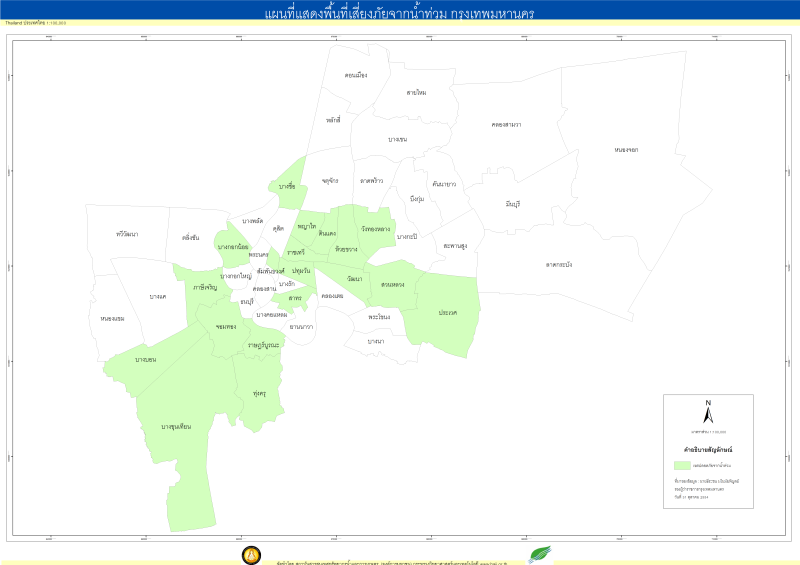Click the green flood-risk legend swatch
This screenshot has height=565, width=800.
tap(684, 465)
